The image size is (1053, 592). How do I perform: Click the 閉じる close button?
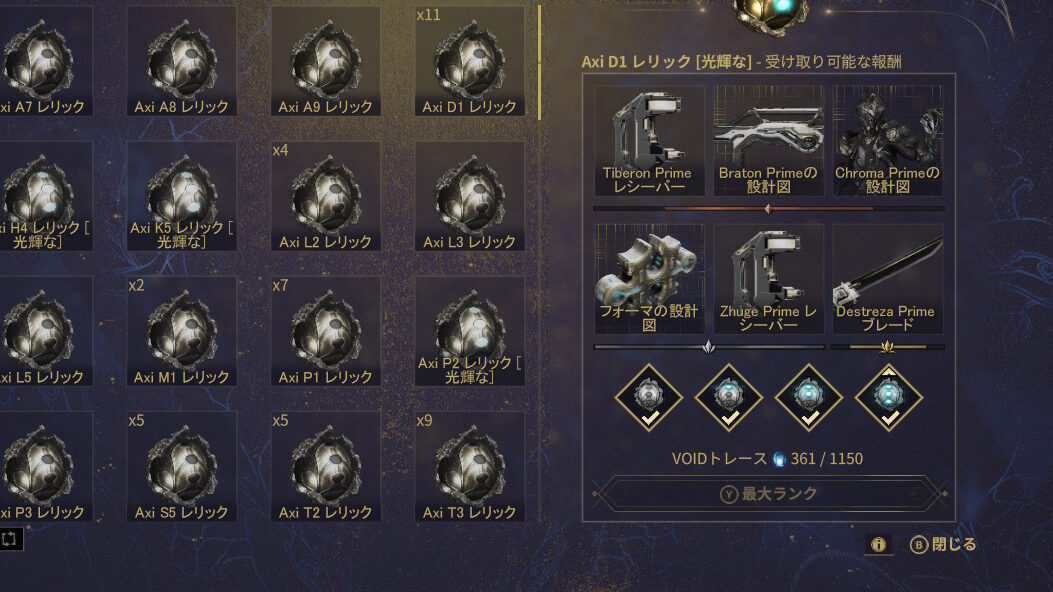coord(943,544)
